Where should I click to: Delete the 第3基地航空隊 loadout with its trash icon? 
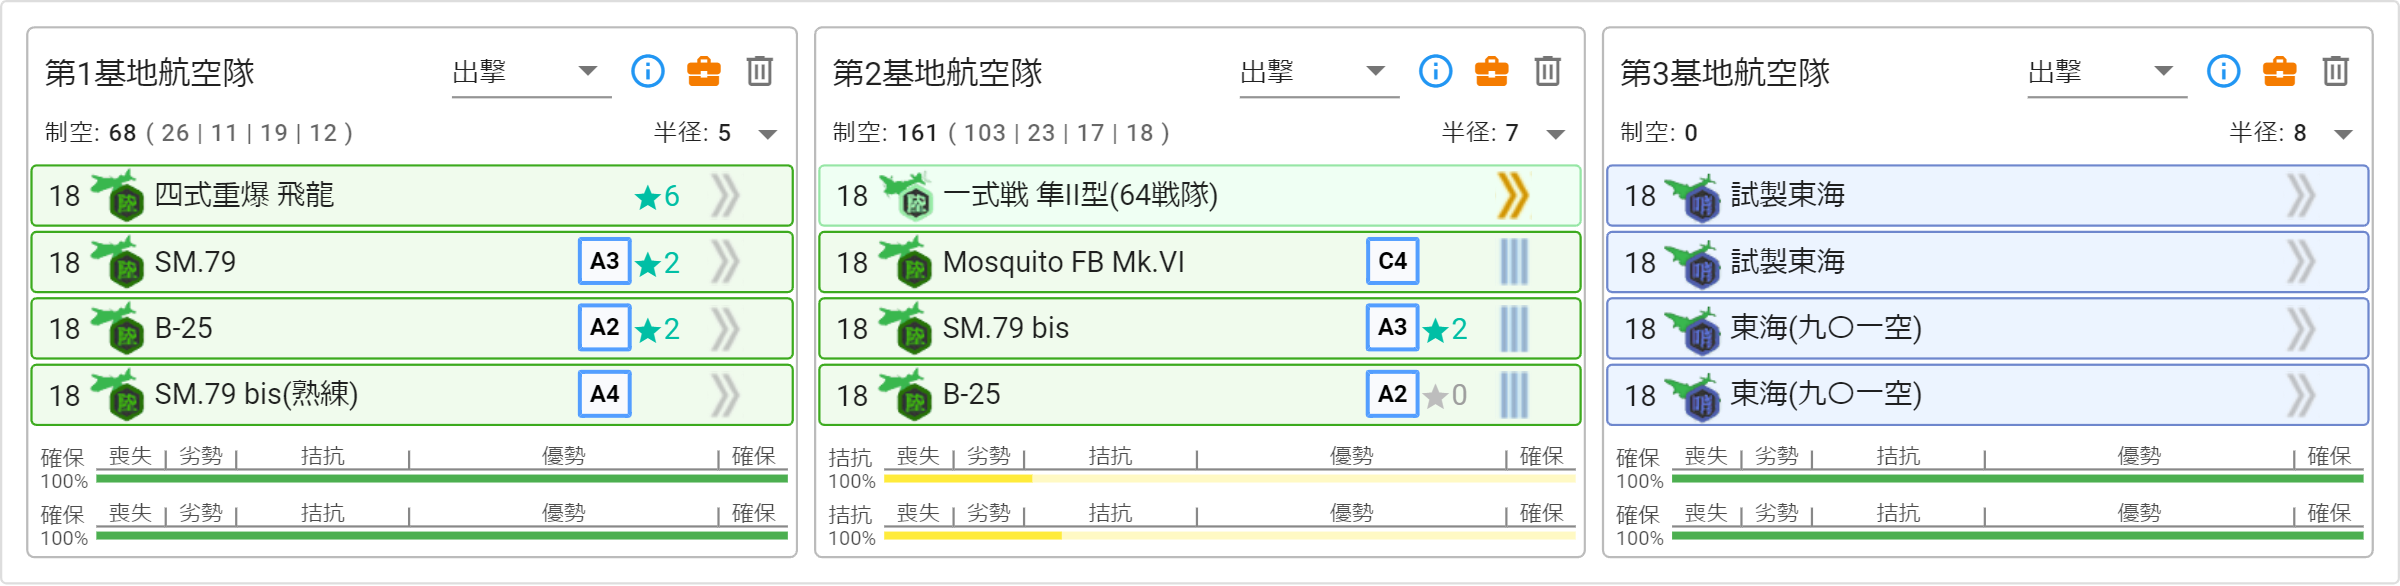point(2335,71)
